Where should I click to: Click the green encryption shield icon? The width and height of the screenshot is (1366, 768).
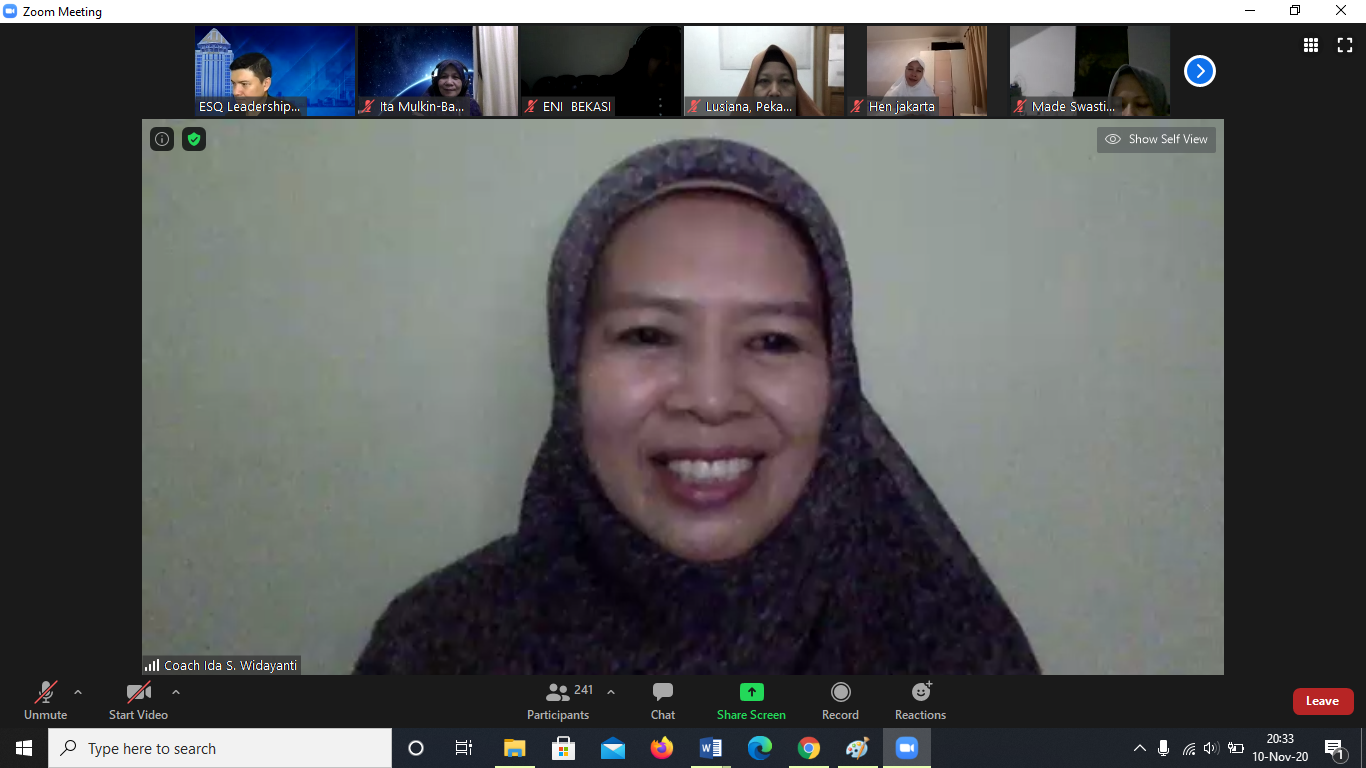(194, 139)
